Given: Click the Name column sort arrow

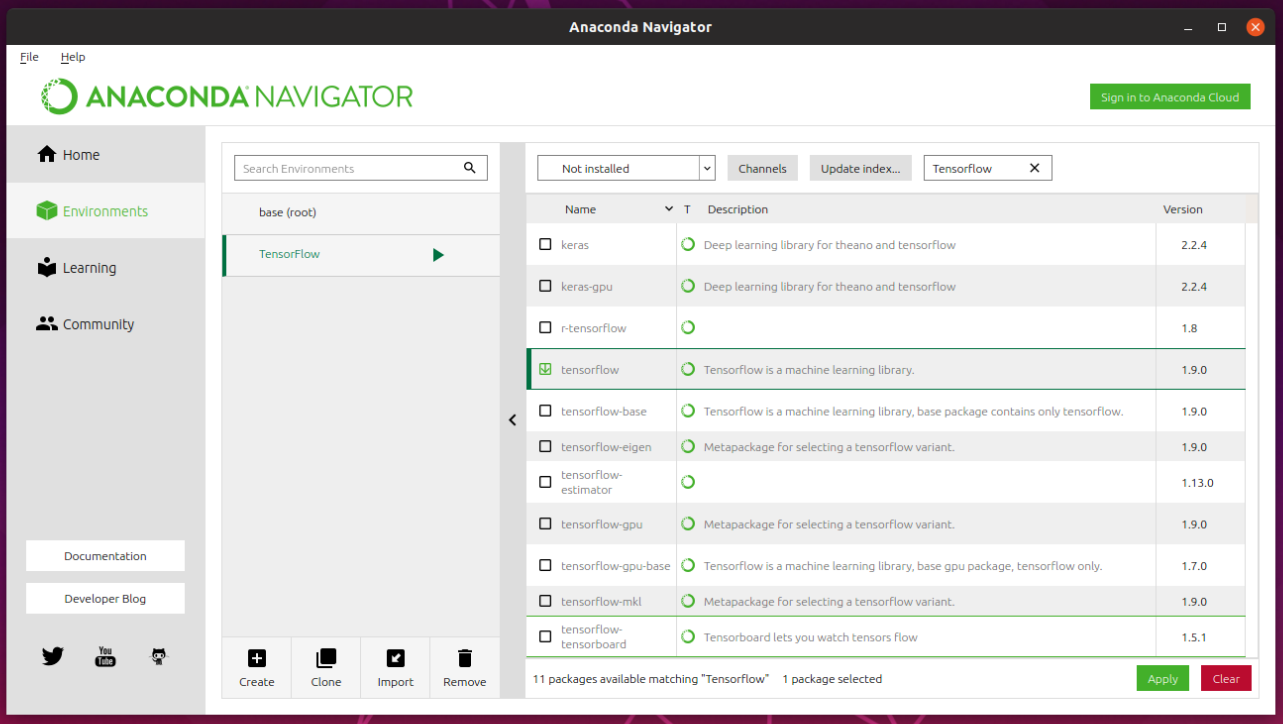Looking at the screenshot, I should tap(669, 209).
